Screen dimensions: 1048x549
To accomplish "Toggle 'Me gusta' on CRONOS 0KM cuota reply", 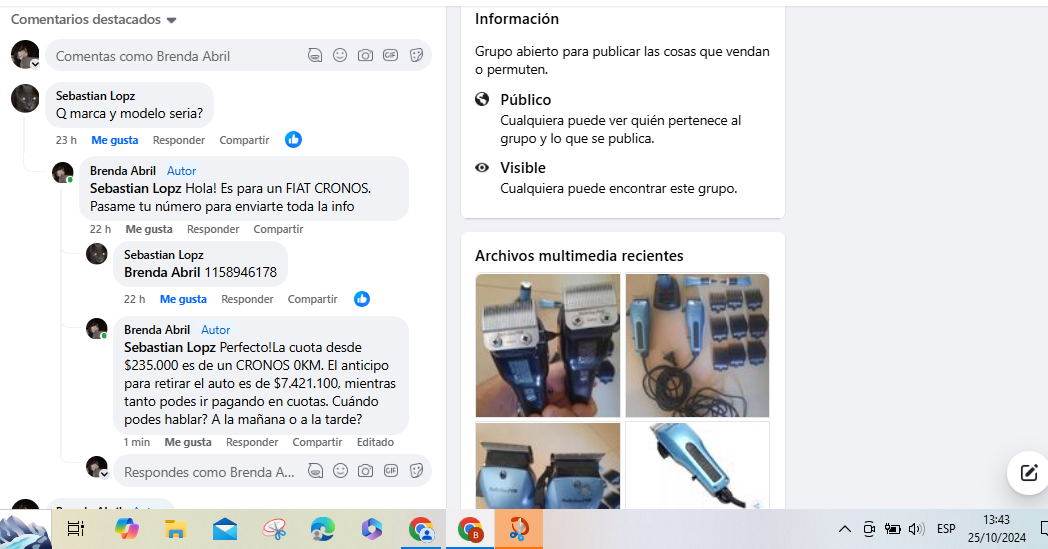I will 188,442.
